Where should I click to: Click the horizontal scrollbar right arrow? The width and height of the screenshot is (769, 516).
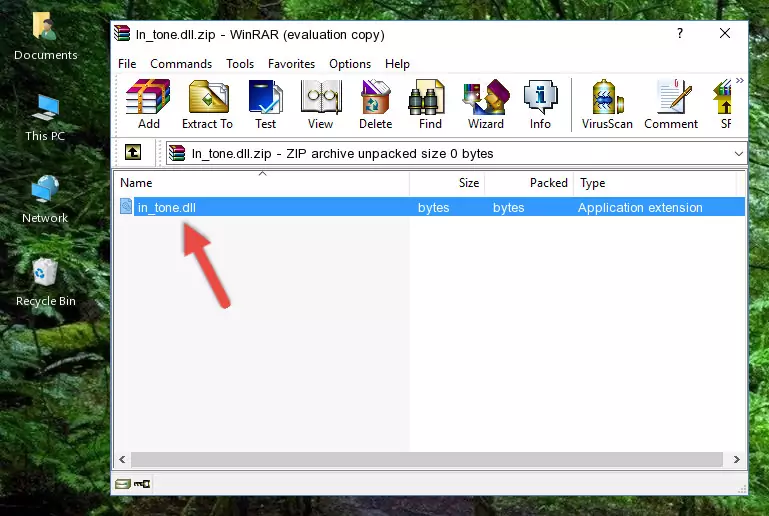tap(736, 459)
